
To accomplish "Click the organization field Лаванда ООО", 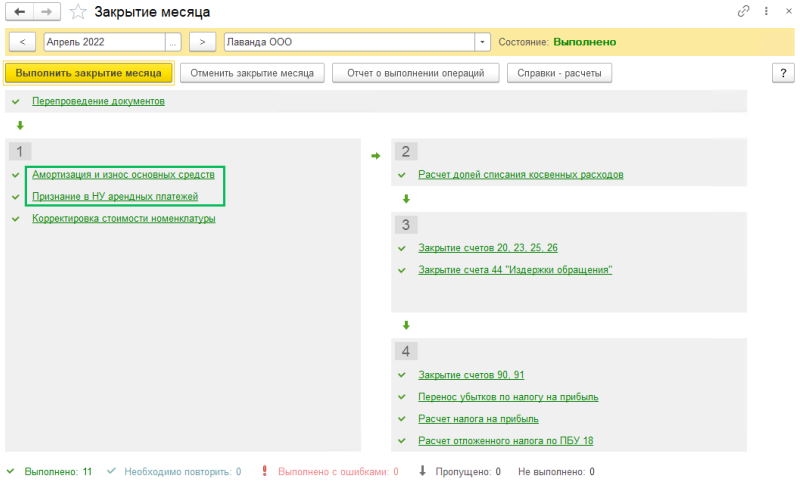I will tap(349, 42).
